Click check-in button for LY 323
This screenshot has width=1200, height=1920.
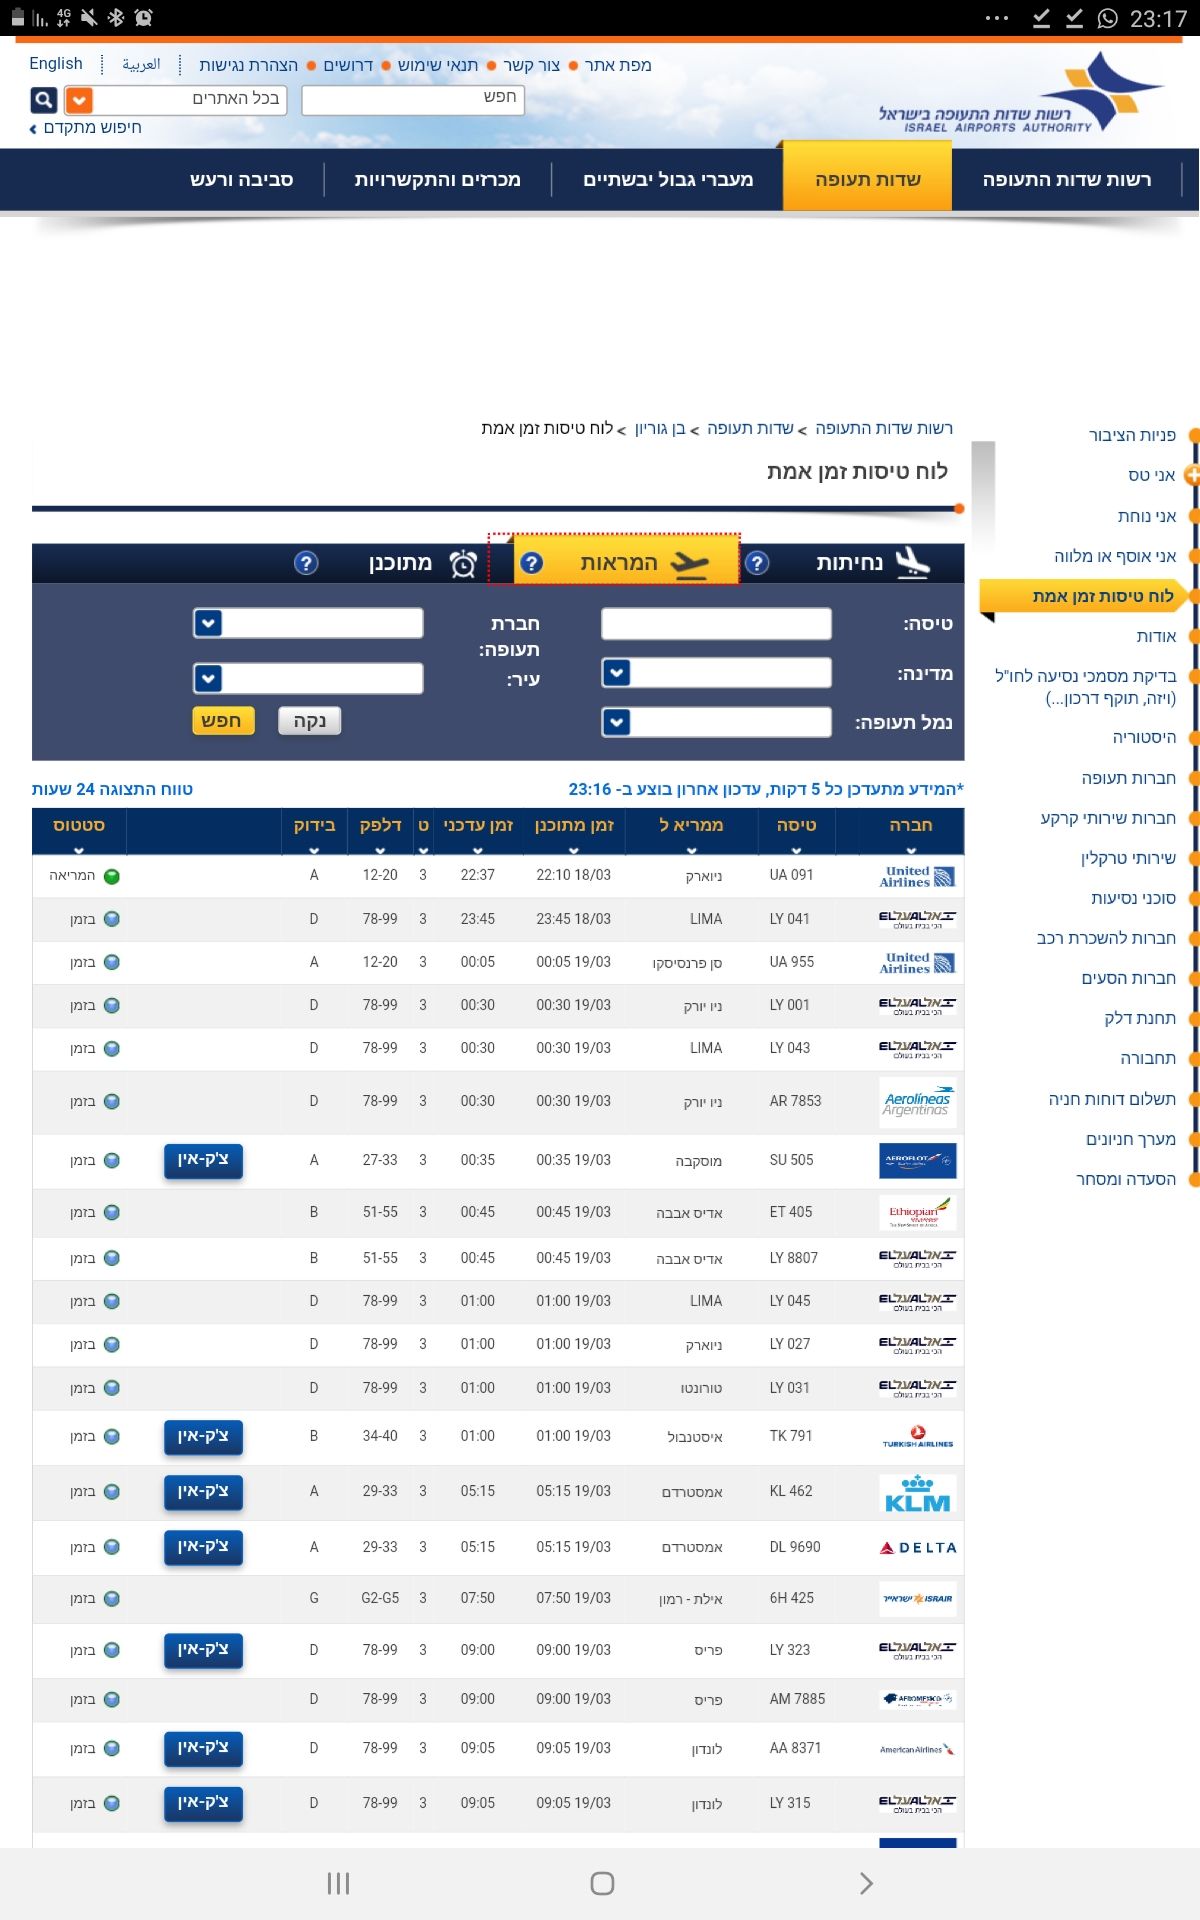pyautogui.click(x=203, y=1650)
